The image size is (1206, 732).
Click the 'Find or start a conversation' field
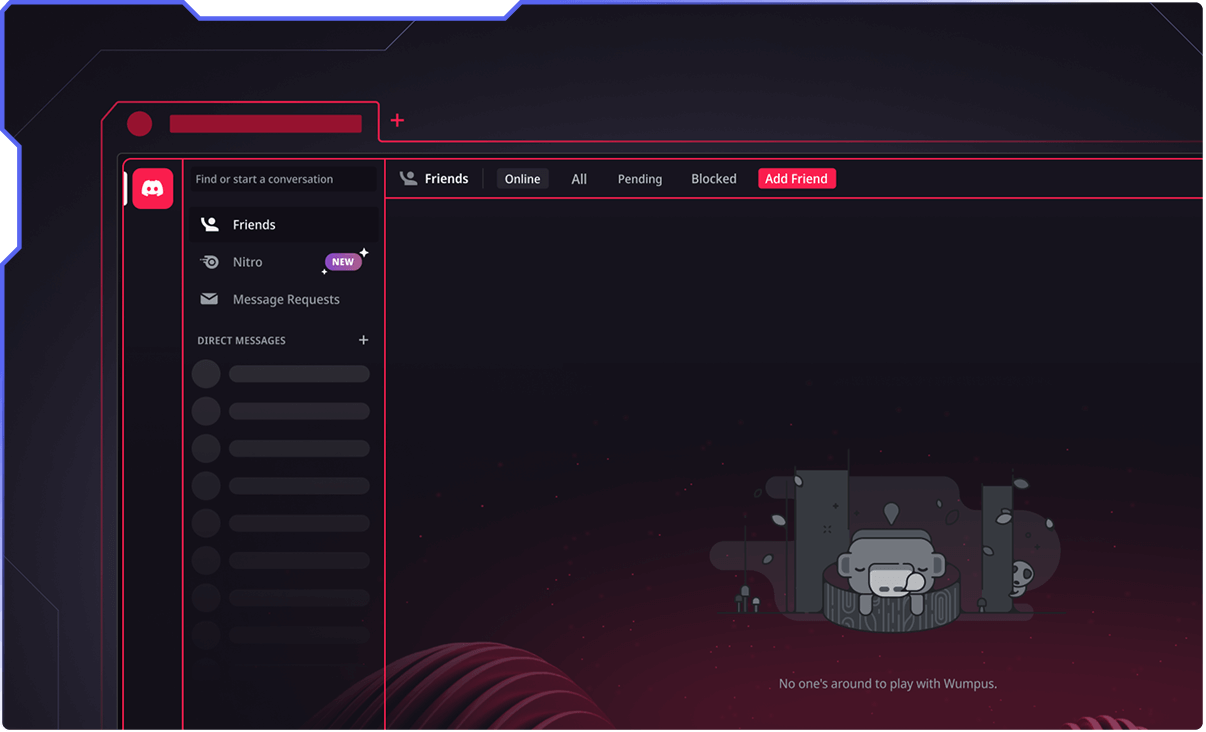click(x=283, y=179)
